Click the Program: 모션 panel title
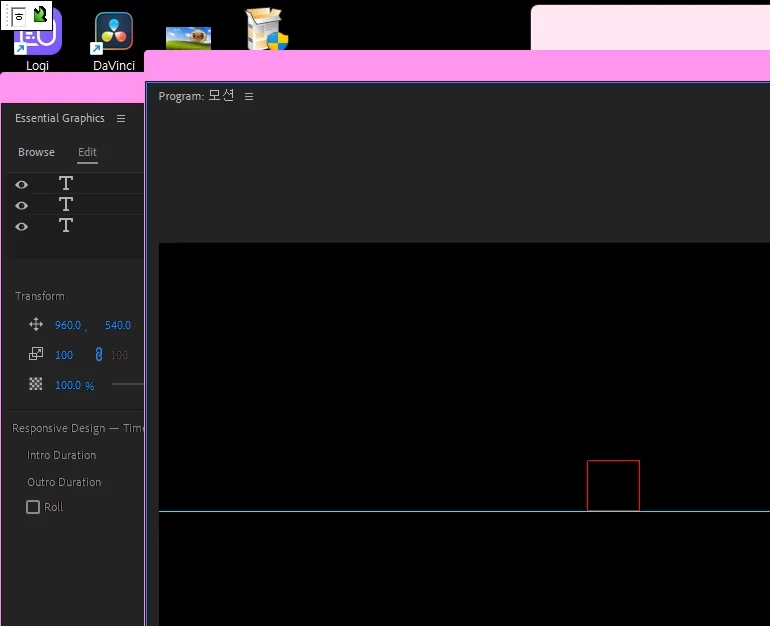This screenshot has width=770, height=626. [196, 96]
